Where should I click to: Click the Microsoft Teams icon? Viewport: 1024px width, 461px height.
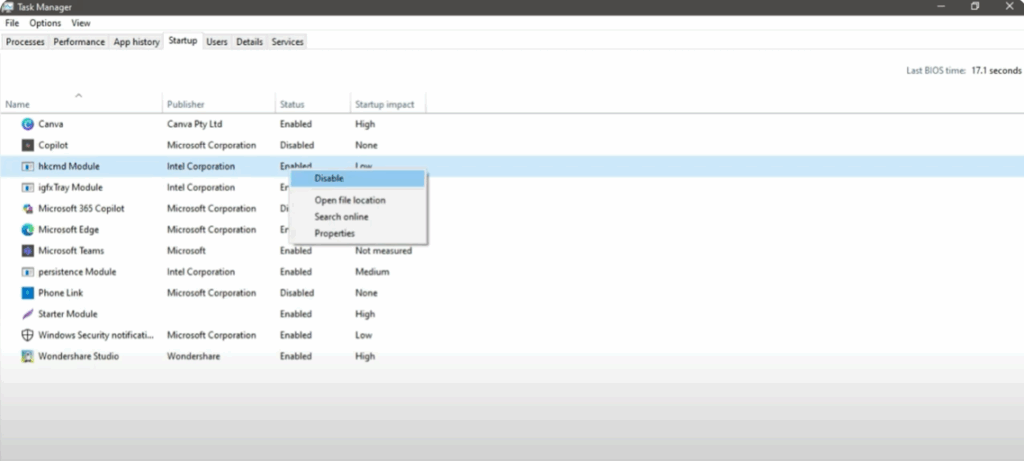[x=27, y=251]
